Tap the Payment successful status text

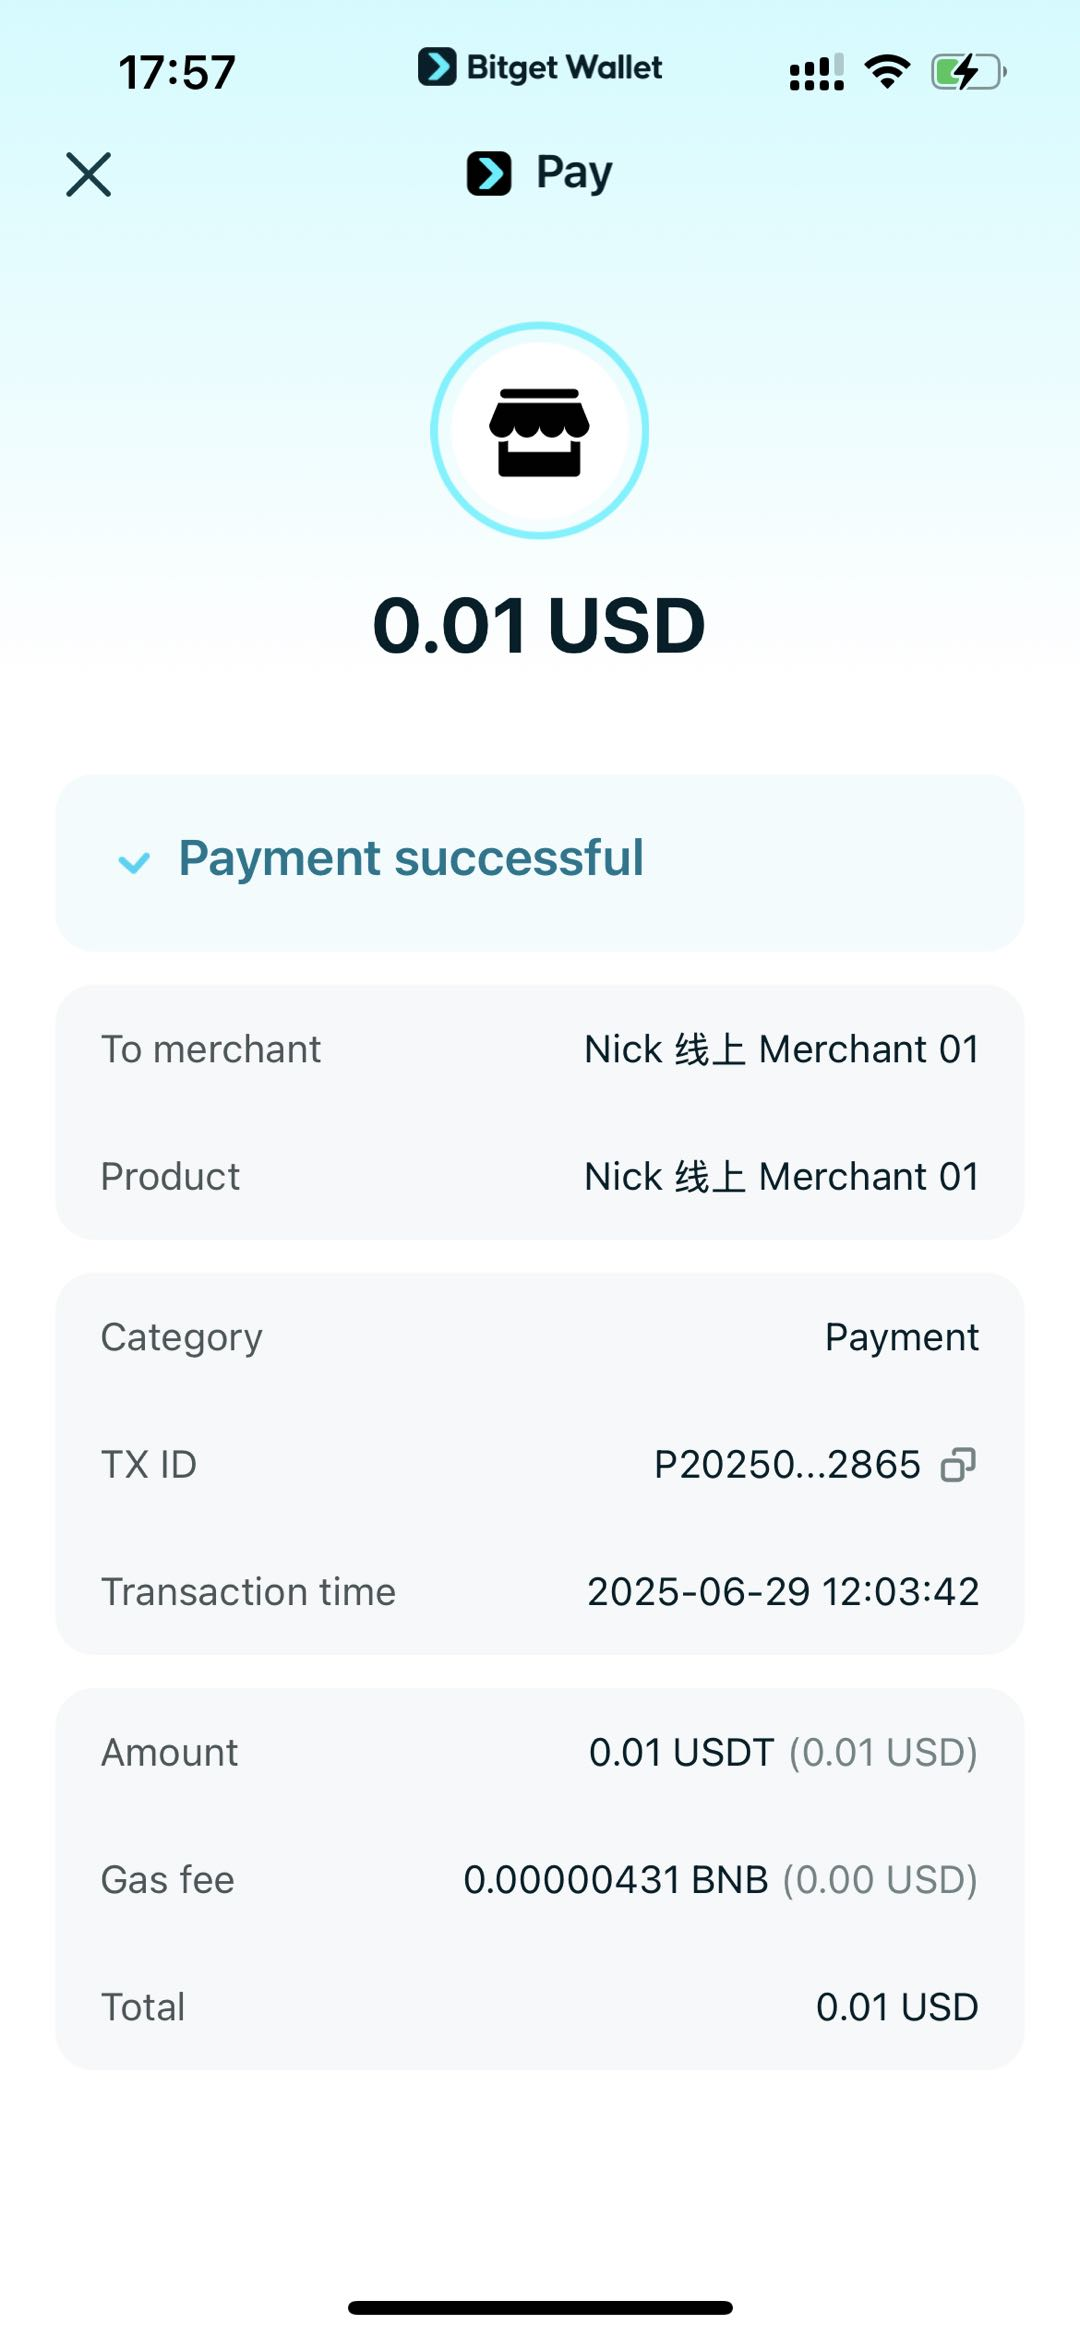[411, 858]
